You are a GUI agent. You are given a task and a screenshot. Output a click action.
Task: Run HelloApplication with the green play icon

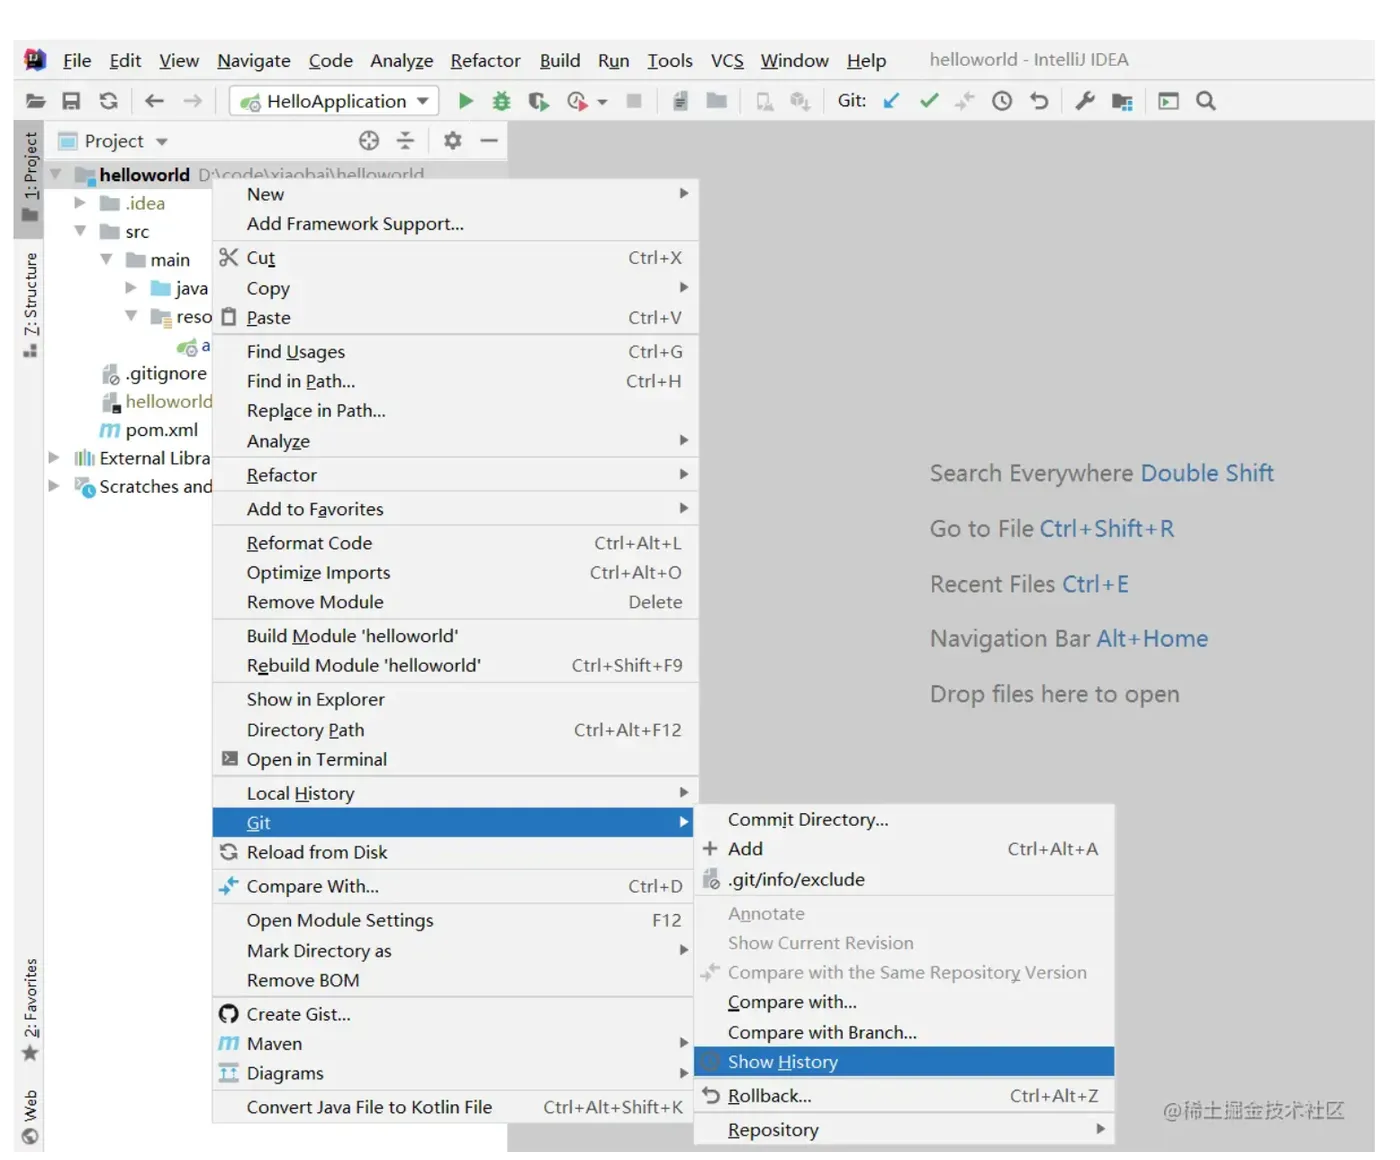[x=465, y=101]
